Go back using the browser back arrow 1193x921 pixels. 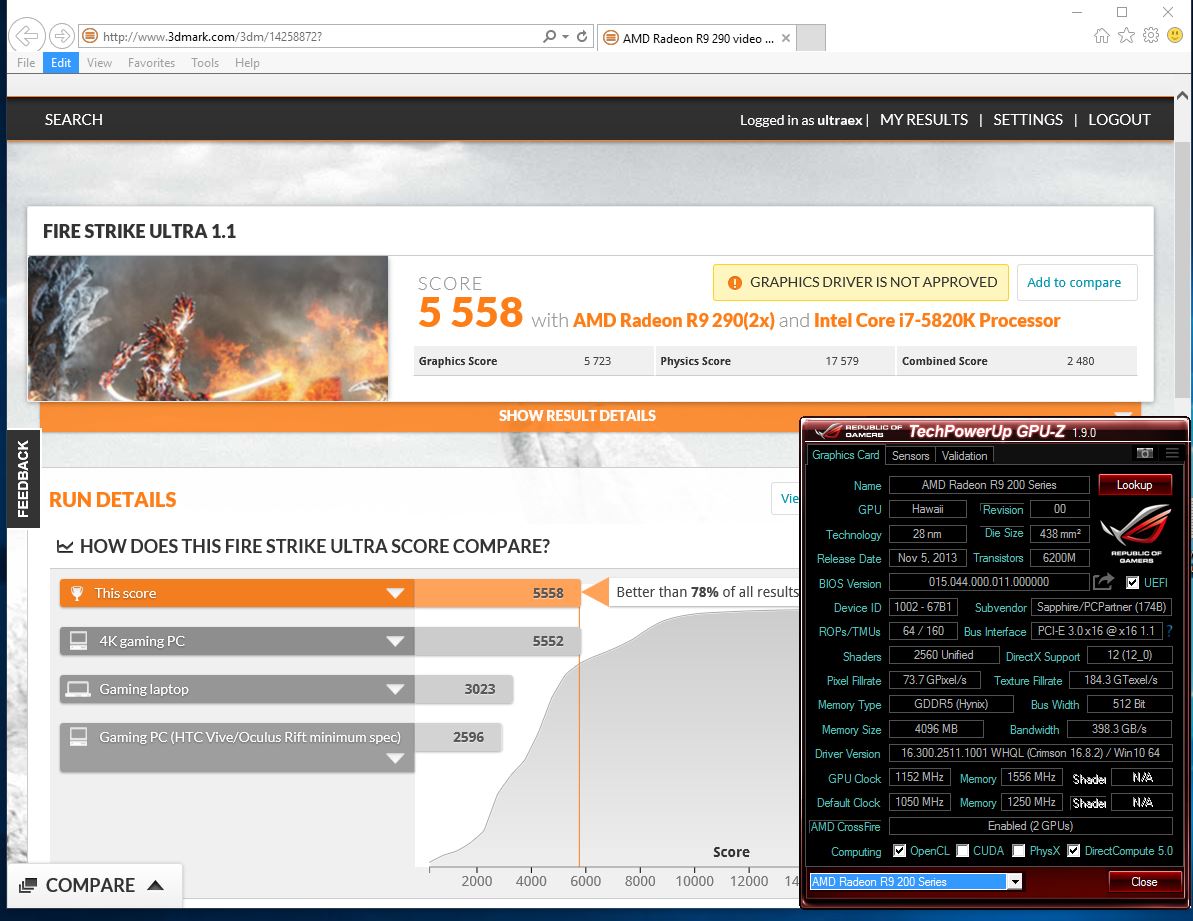(27, 35)
